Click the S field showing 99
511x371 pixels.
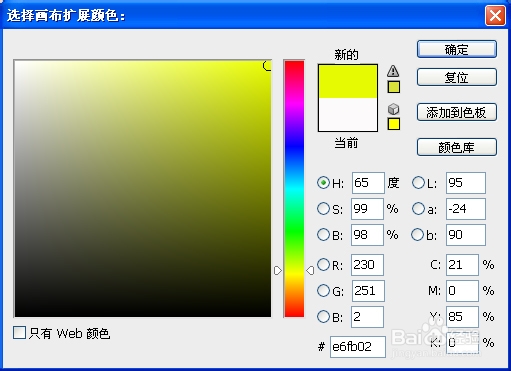pyautogui.click(x=367, y=209)
